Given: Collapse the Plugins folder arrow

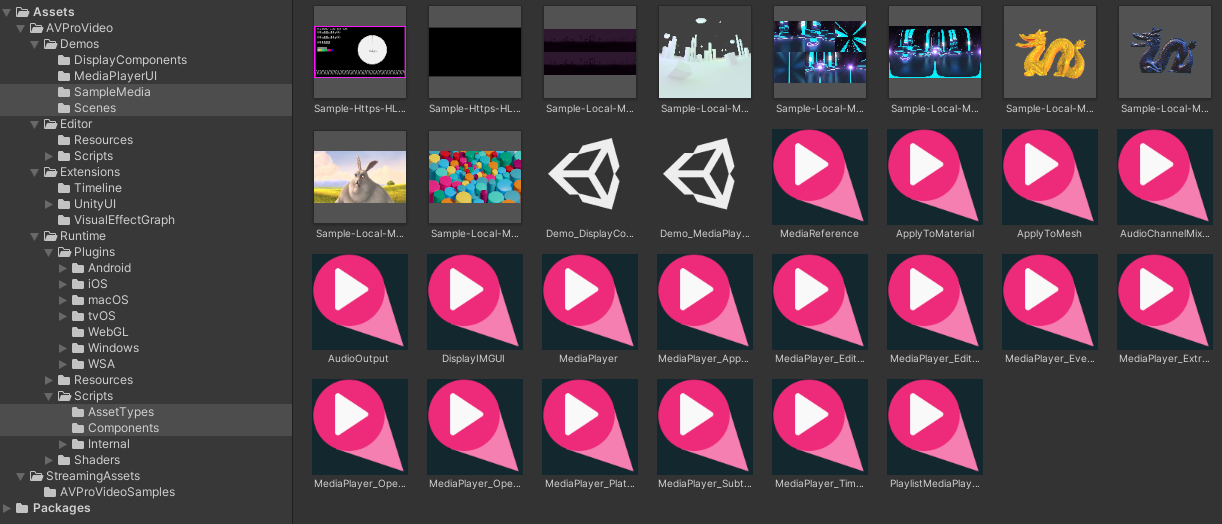Looking at the screenshot, I should [49, 252].
